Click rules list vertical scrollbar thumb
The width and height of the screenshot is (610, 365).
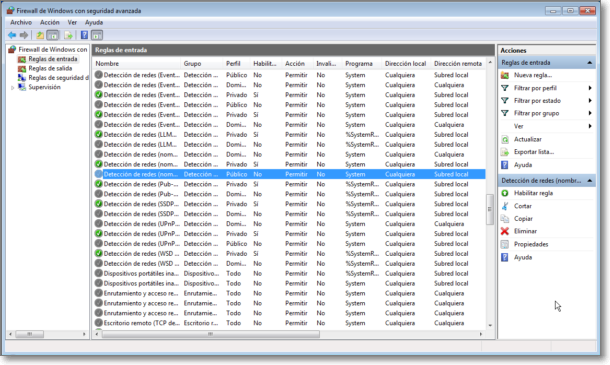[x=490, y=209]
